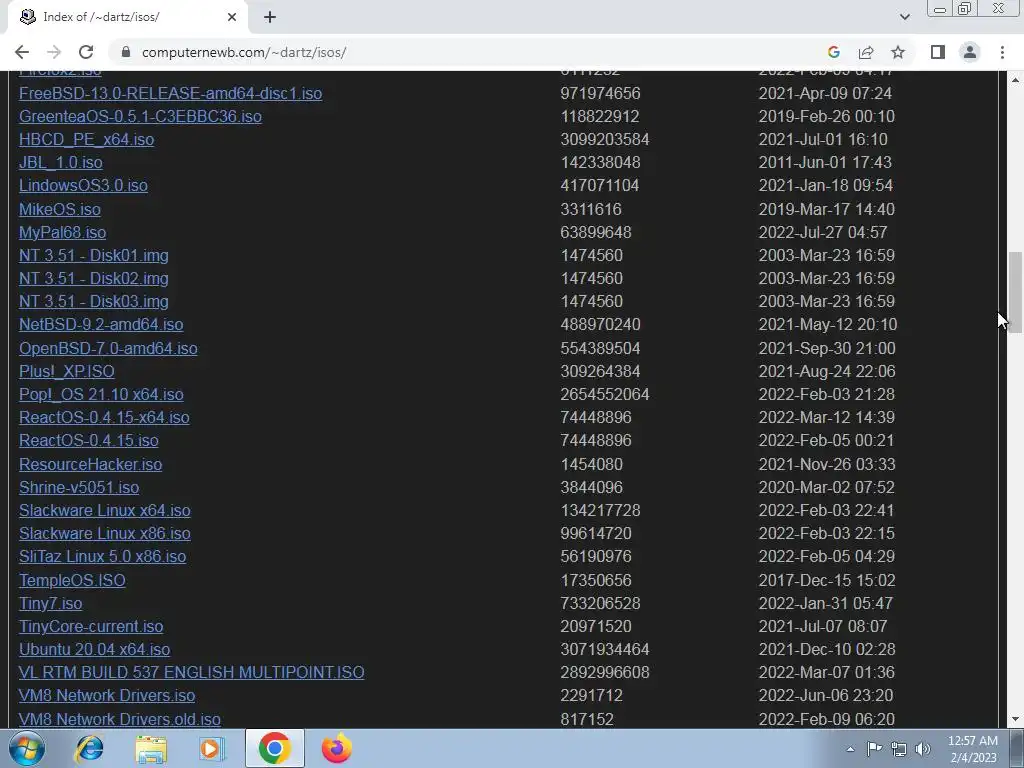
Task: Click VM8 Network Drivers.old.iso link
Action: [x=120, y=719]
